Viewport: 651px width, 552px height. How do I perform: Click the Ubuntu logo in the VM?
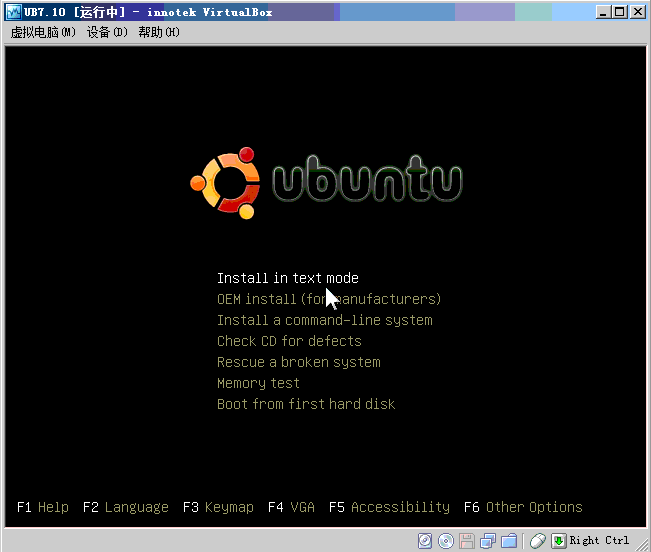click(326, 183)
